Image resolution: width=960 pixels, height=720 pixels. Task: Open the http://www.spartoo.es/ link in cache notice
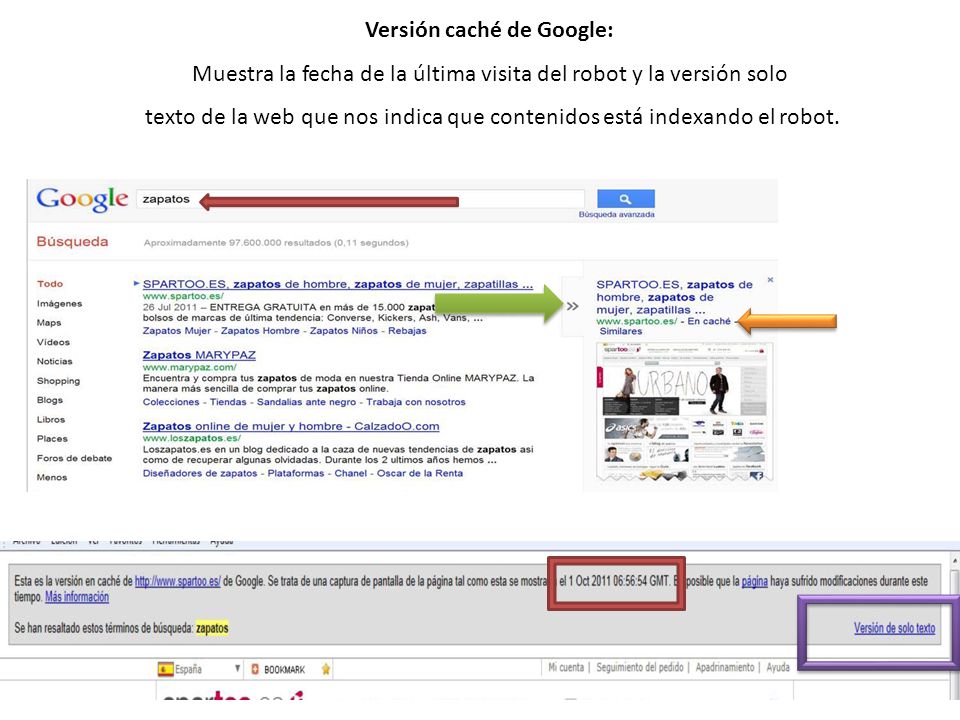click(x=178, y=581)
